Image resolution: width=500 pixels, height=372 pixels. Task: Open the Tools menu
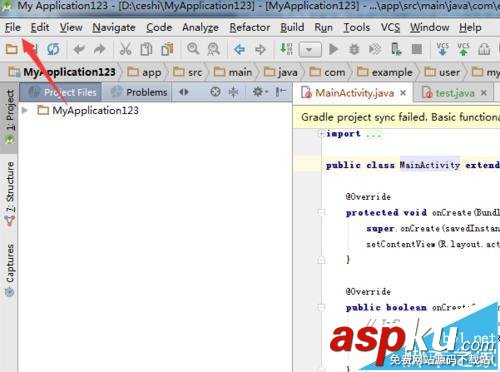[x=357, y=27]
